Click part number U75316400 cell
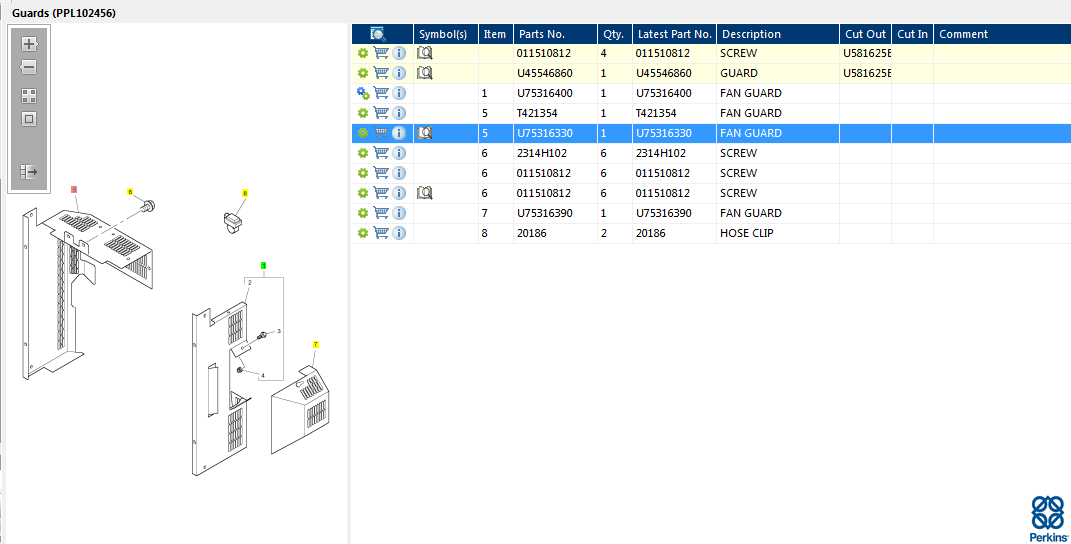The width and height of the screenshot is (1071, 544). (x=555, y=93)
